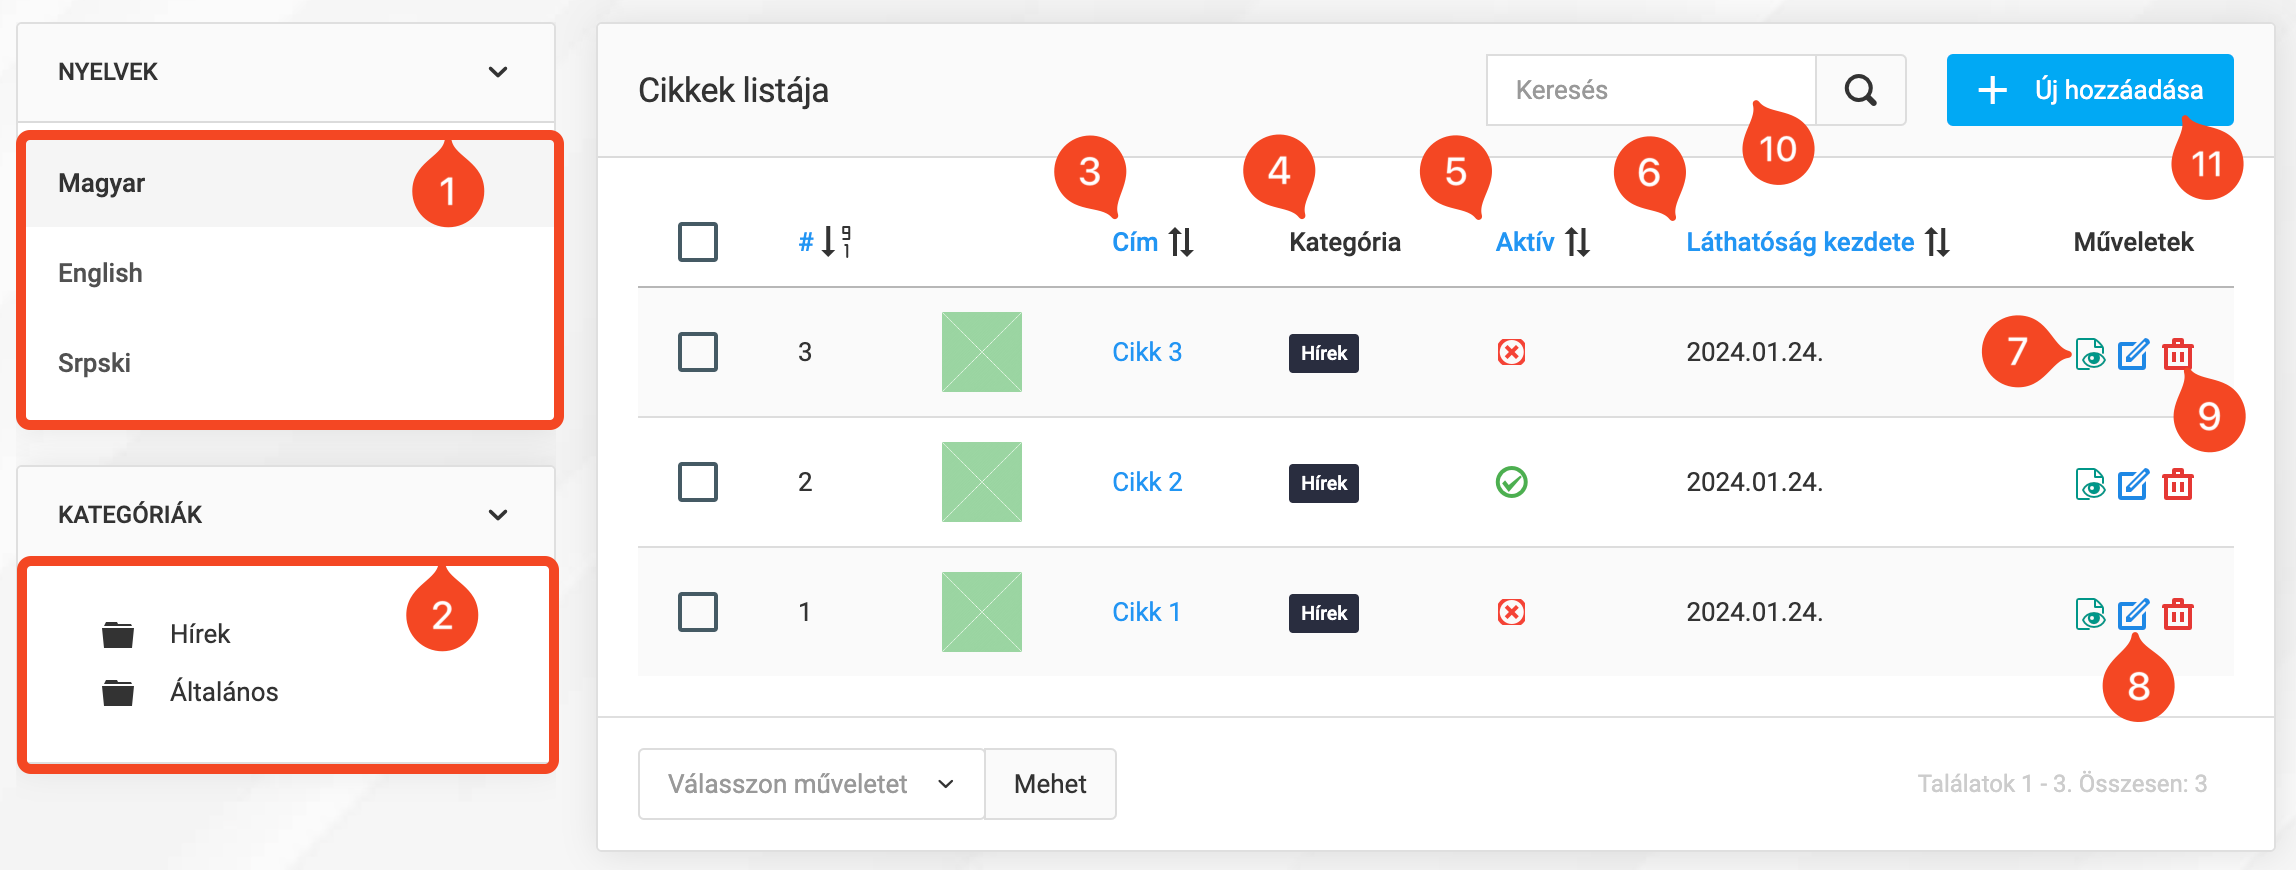Image resolution: width=2296 pixels, height=870 pixels.
Task: Delete Cikk 1 with trash icon
Action: point(2178,614)
